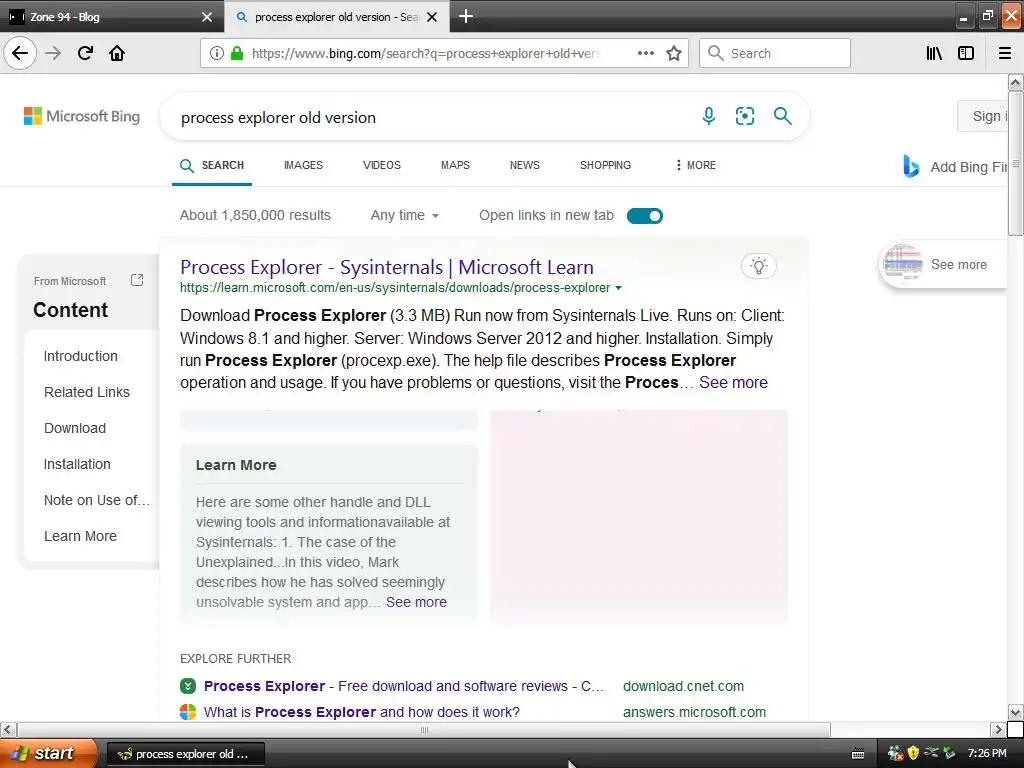Focus the Bing search query box
The height and width of the screenshot is (768, 1024).
tap(431, 118)
